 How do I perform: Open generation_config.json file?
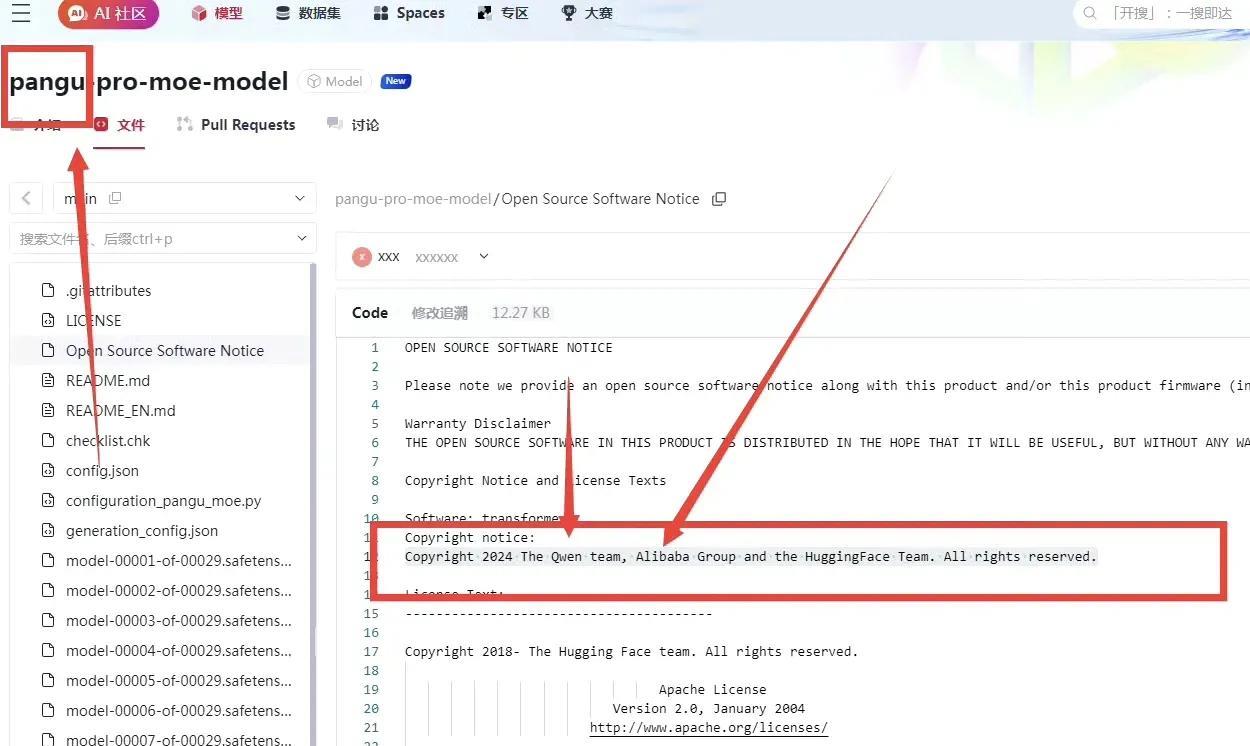pos(142,531)
